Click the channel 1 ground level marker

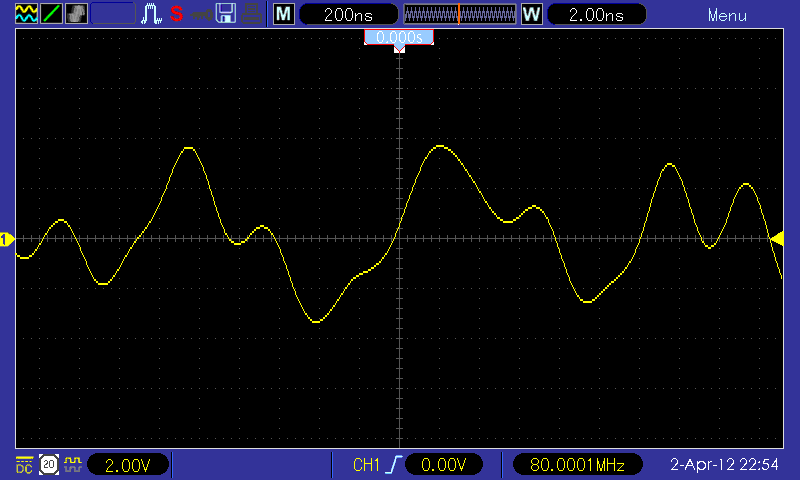coord(7,239)
